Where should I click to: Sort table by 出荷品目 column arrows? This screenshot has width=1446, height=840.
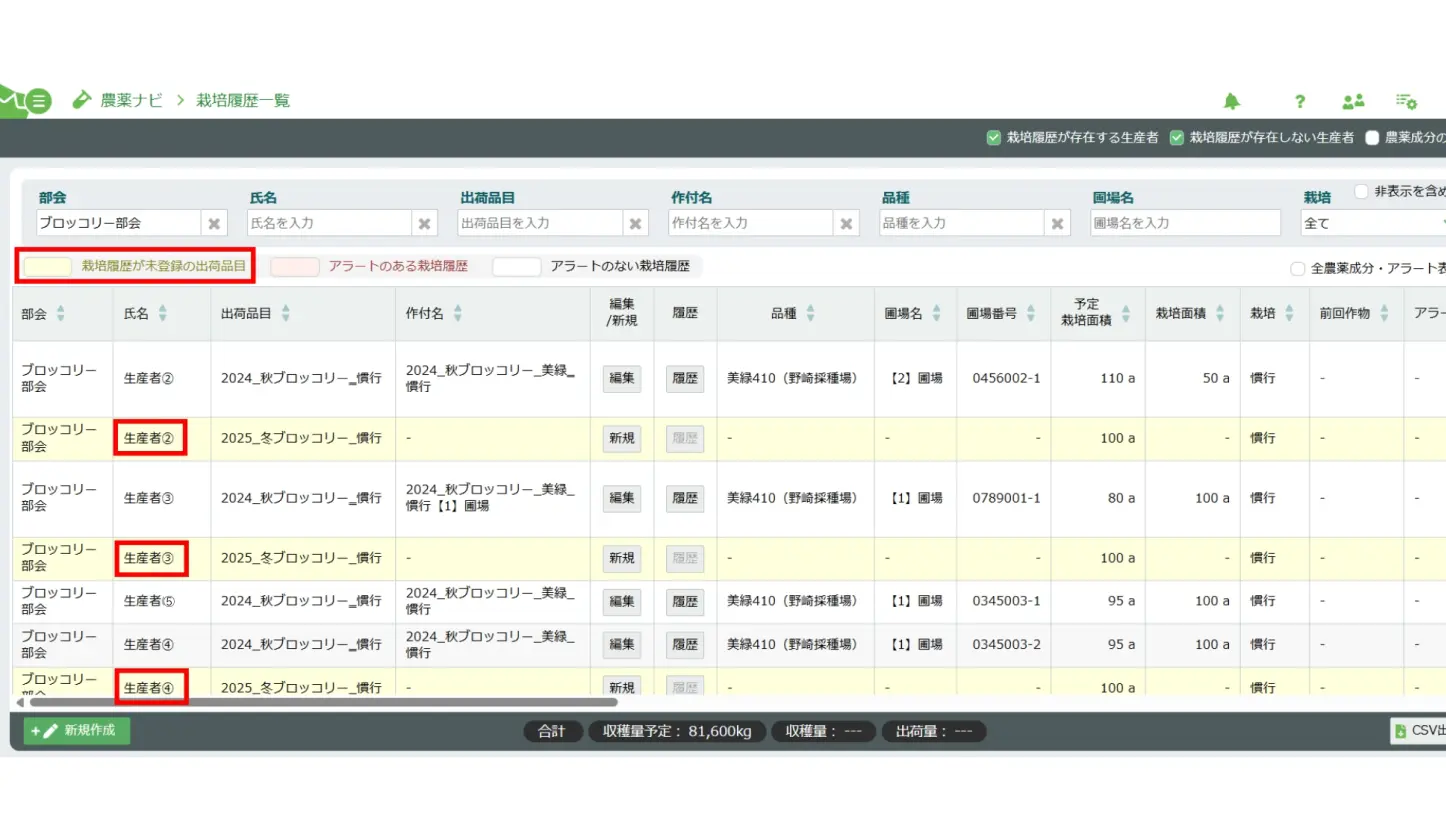286,314
